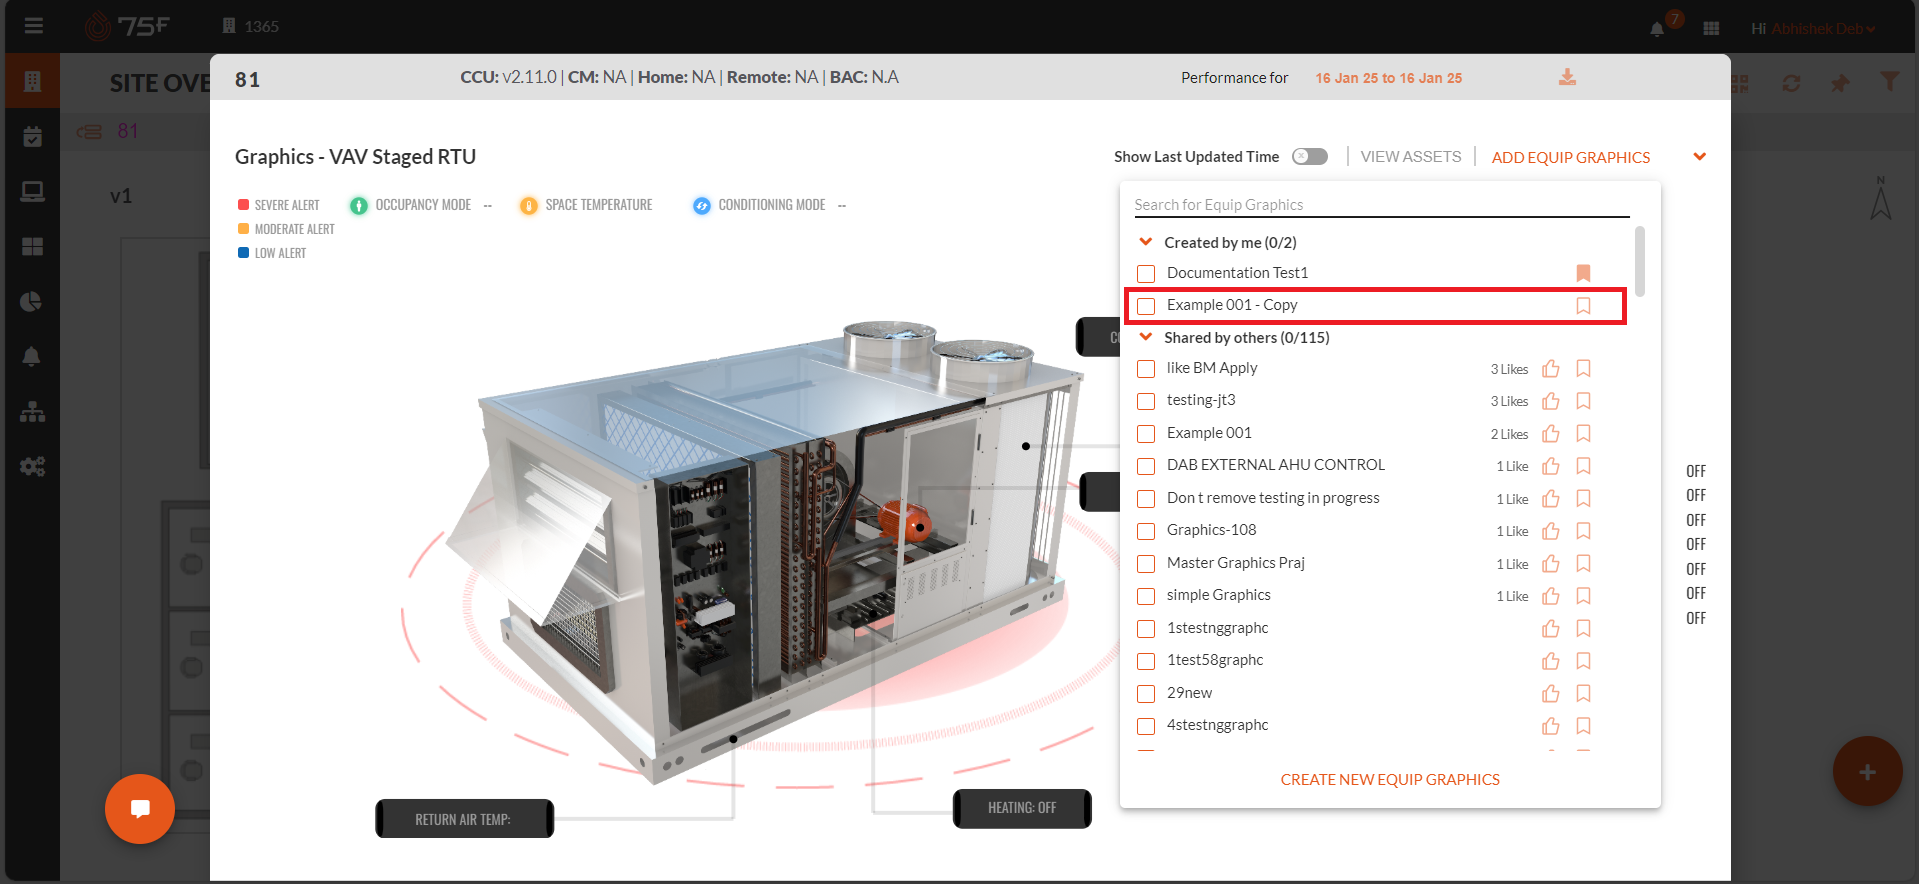Change the performance date range

click(1388, 78)
